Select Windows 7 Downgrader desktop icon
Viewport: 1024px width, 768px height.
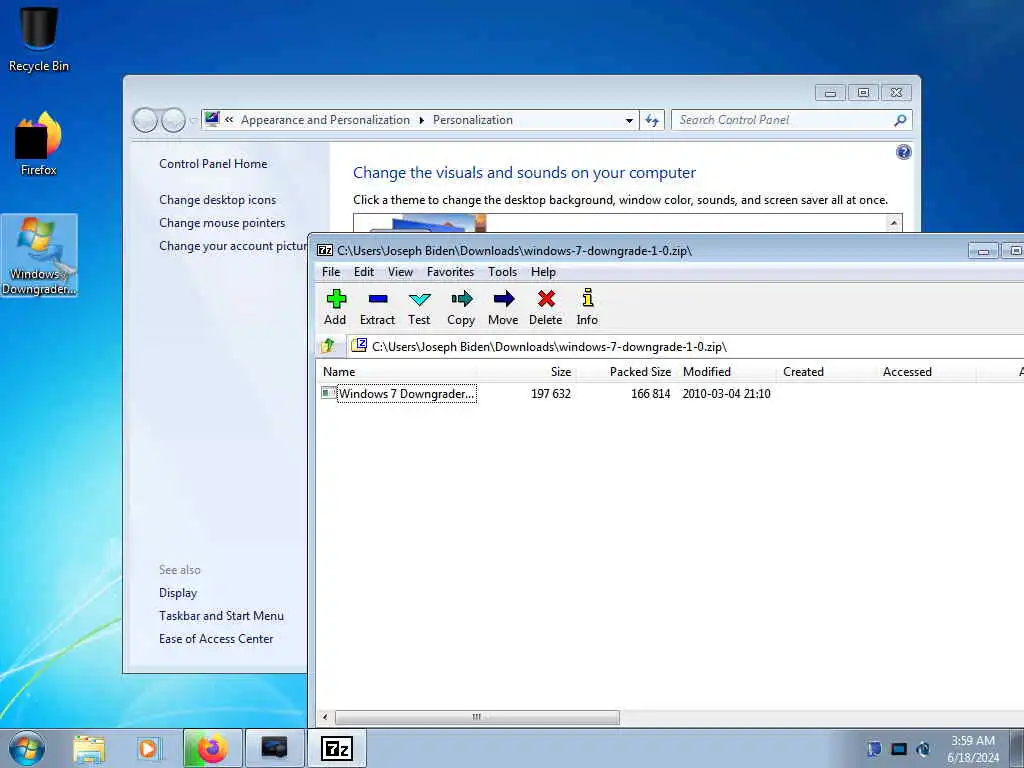tap(39, 255)
